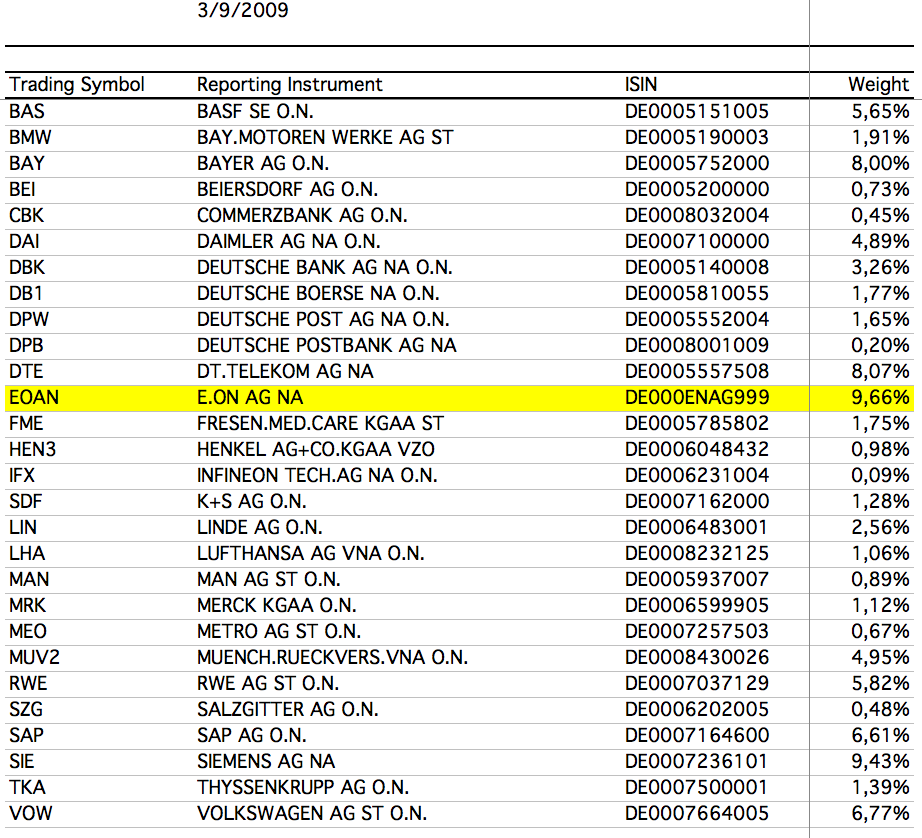Click weight value 8,00%
This screenshot has height=838, width=922.
[880, 163]
